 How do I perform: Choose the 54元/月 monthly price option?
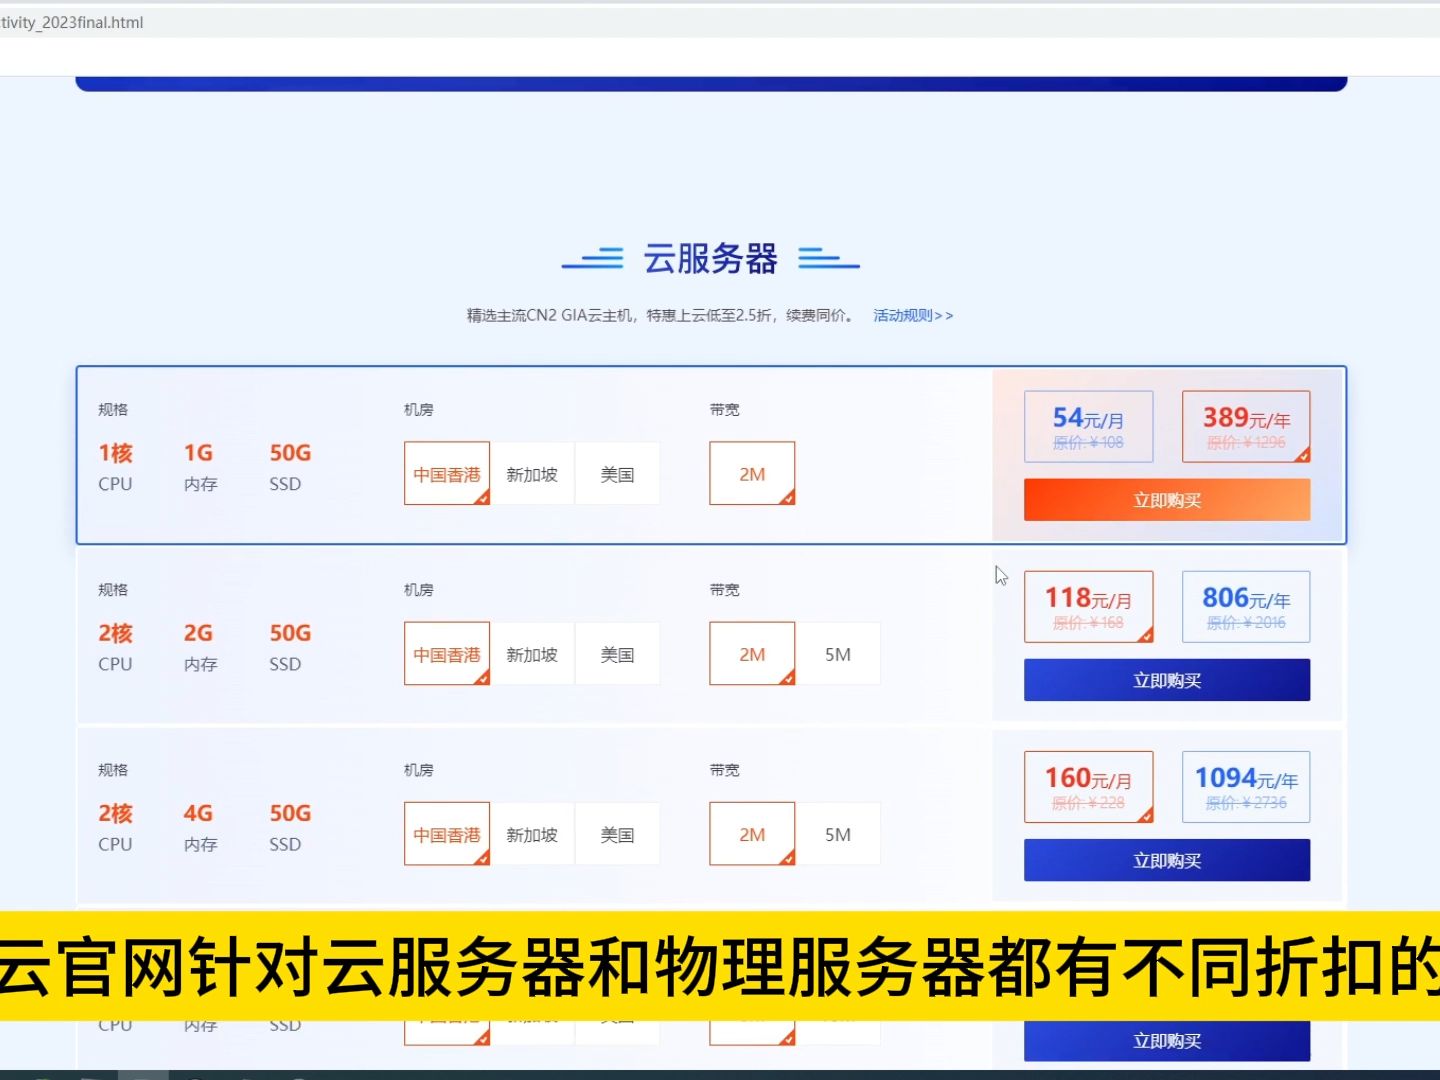coord(1088,427)
